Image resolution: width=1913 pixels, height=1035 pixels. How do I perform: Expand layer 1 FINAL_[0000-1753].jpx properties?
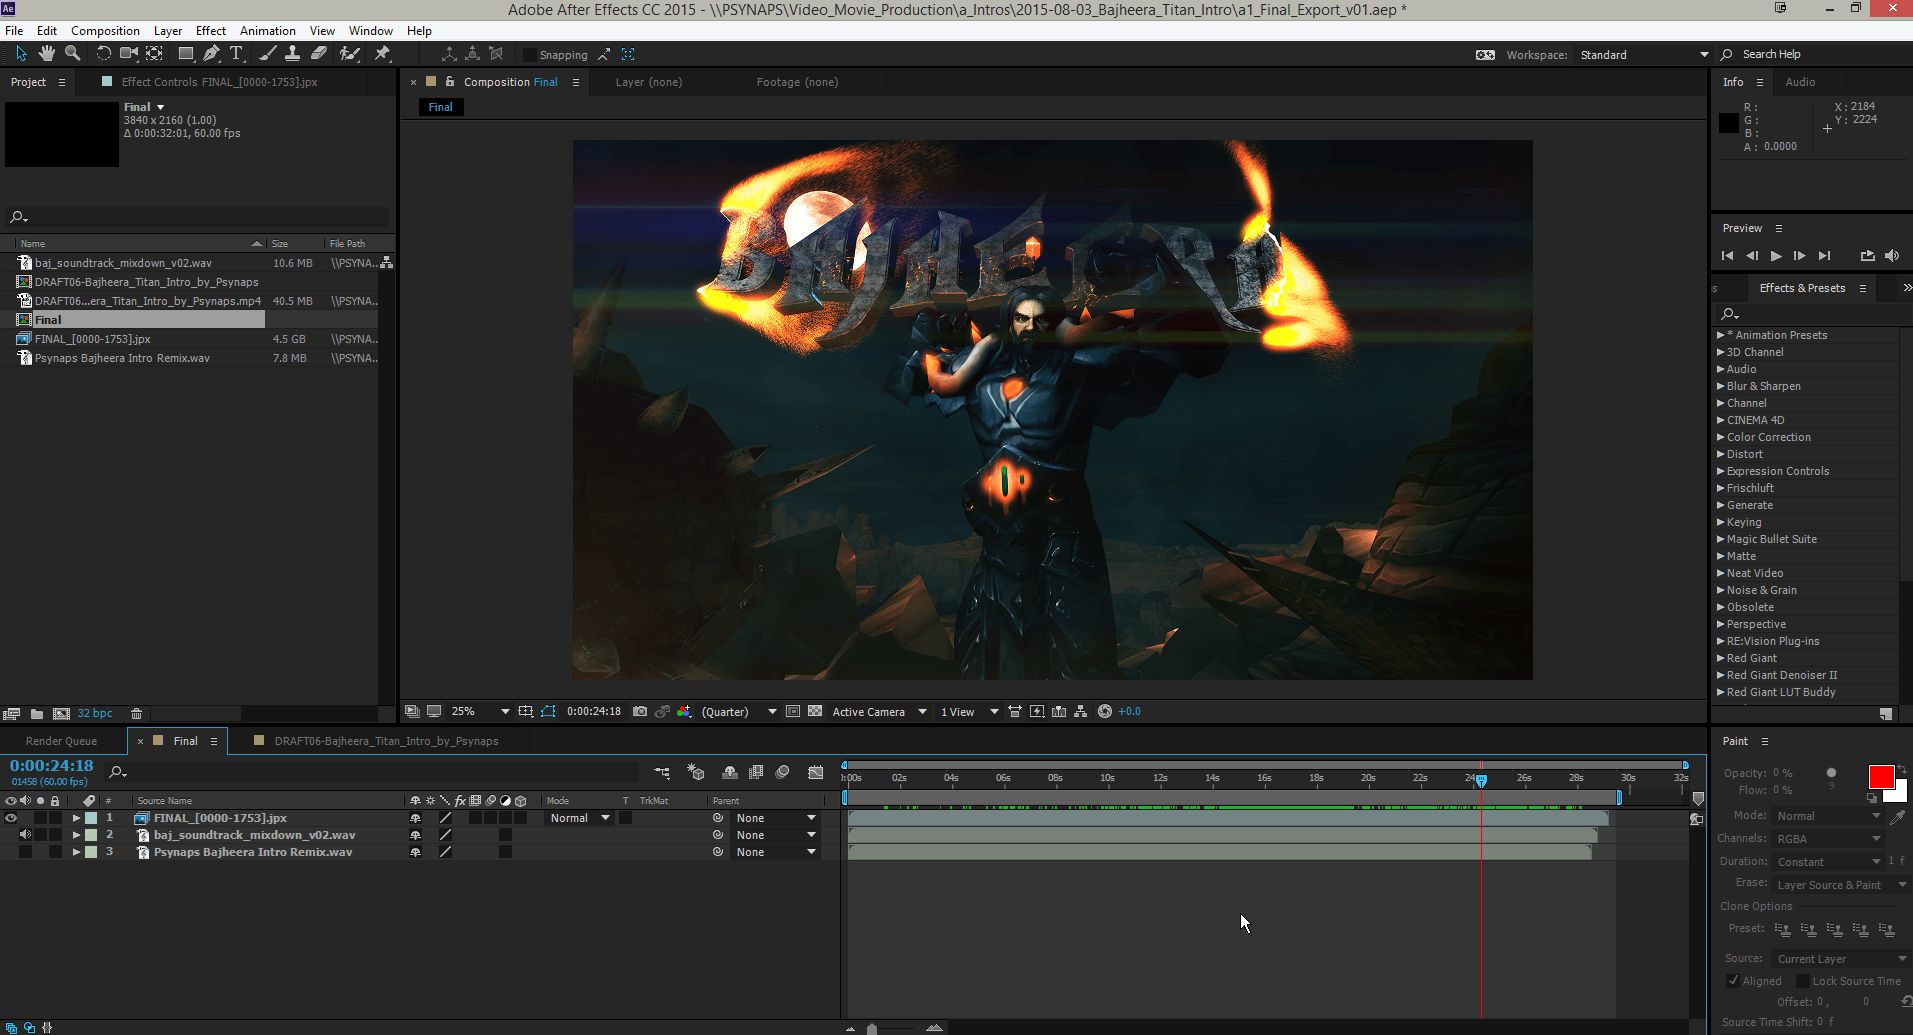pos(76,818)
